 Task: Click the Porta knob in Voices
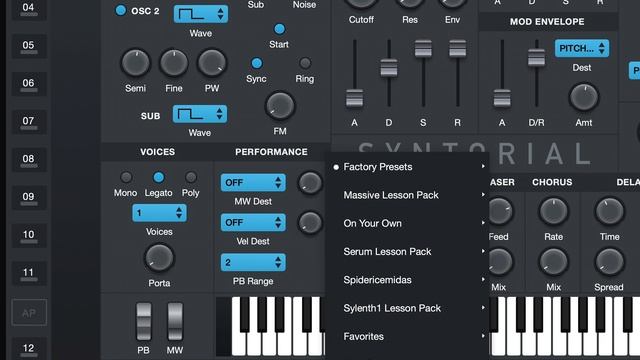[x=159, y=258]
